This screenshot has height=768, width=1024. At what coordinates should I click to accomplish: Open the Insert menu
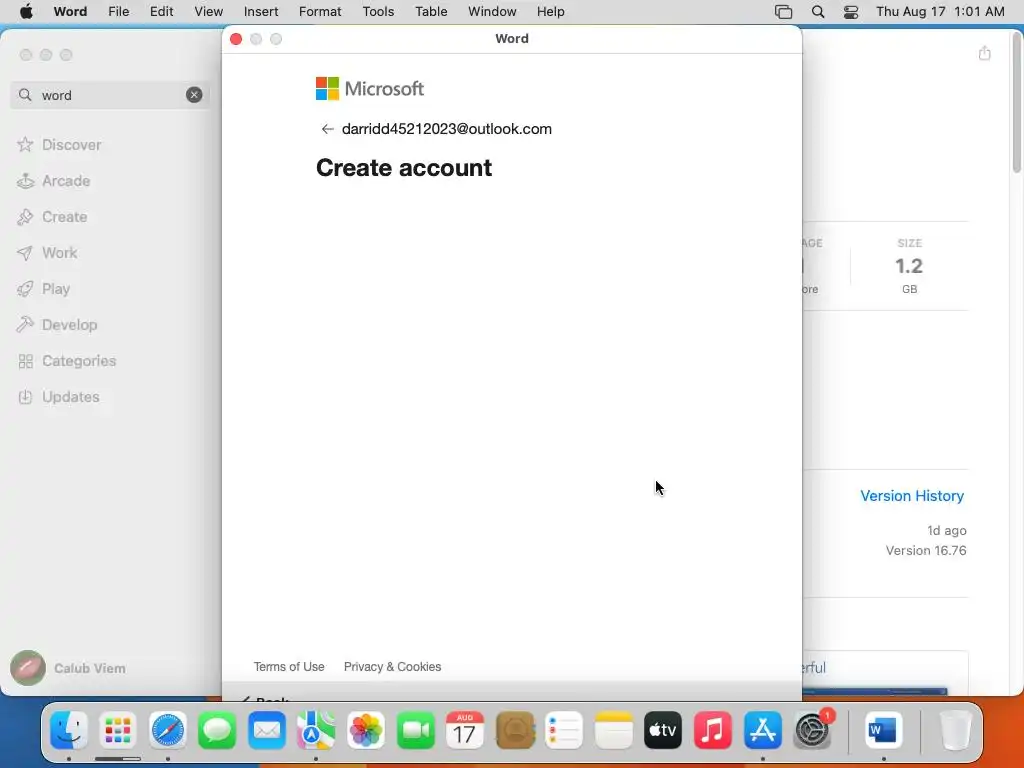[261, 12]
